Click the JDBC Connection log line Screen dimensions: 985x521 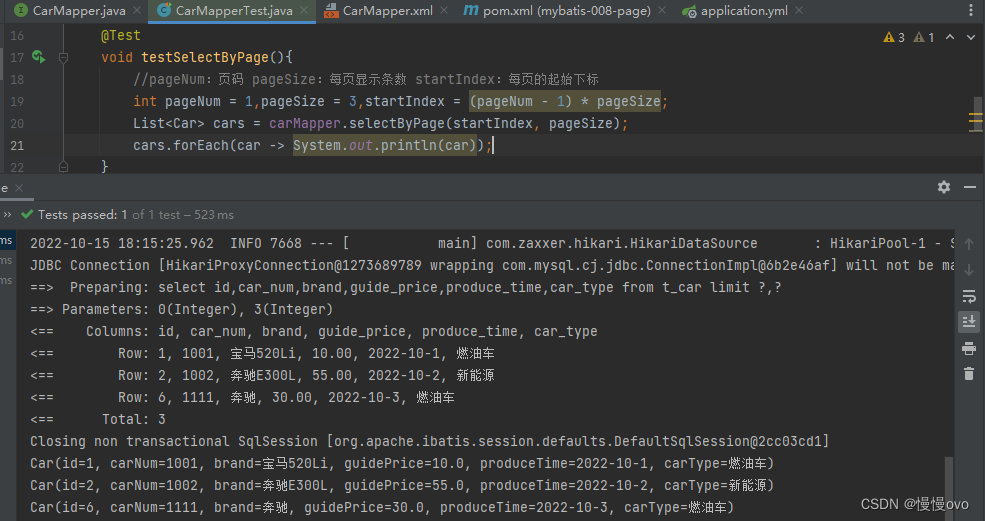click(492, 265)
